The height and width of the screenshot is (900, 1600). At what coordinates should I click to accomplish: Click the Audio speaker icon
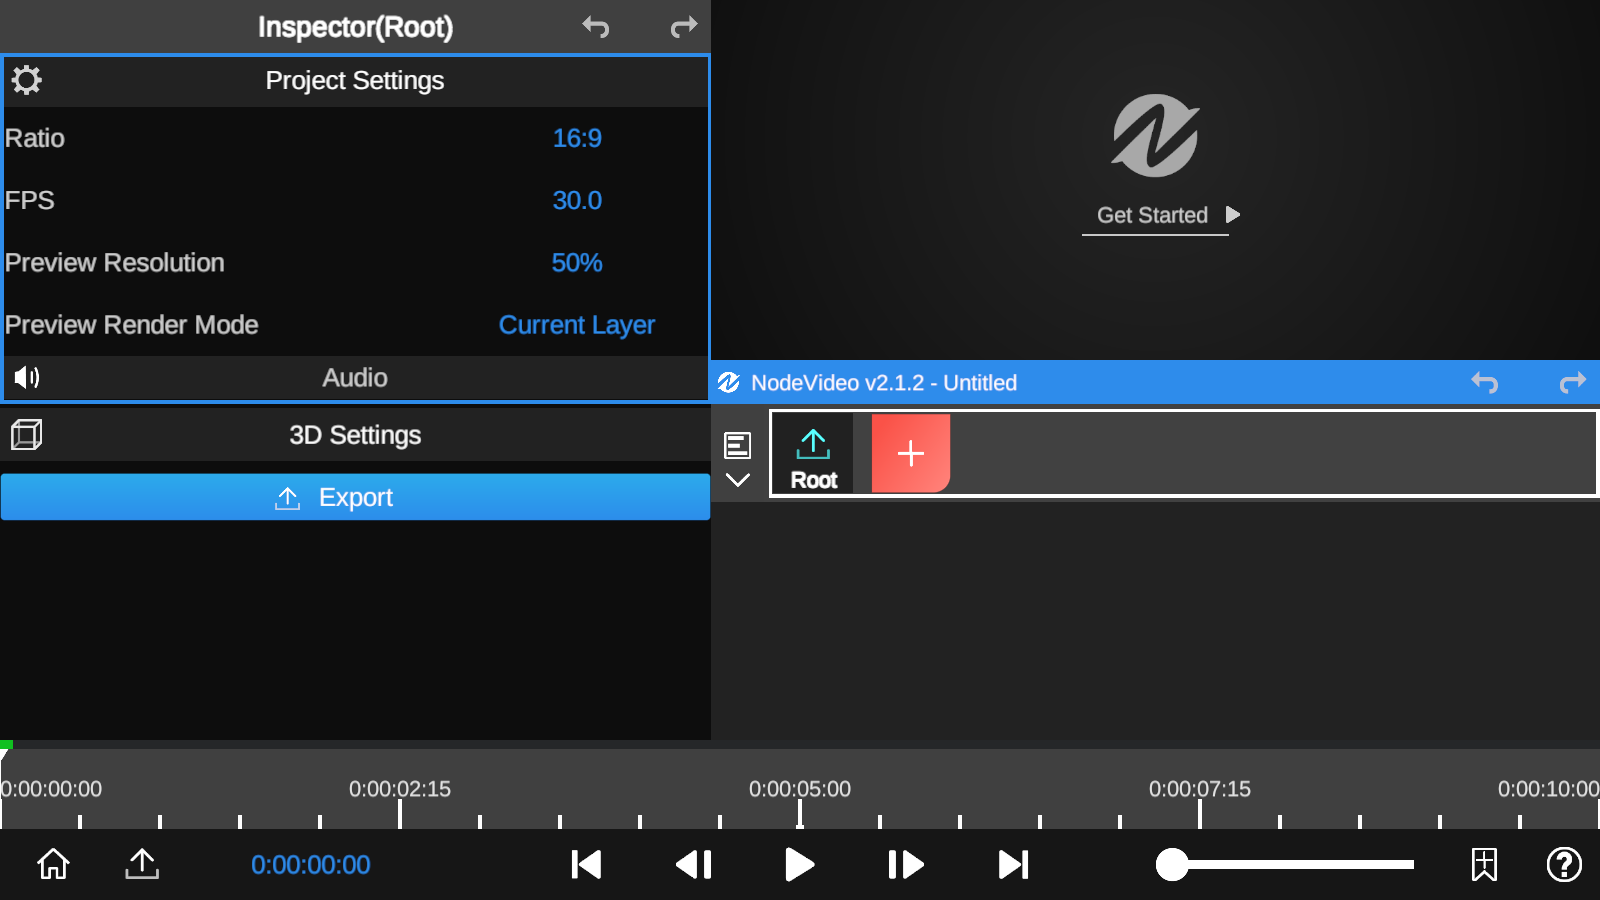[27, 378]
